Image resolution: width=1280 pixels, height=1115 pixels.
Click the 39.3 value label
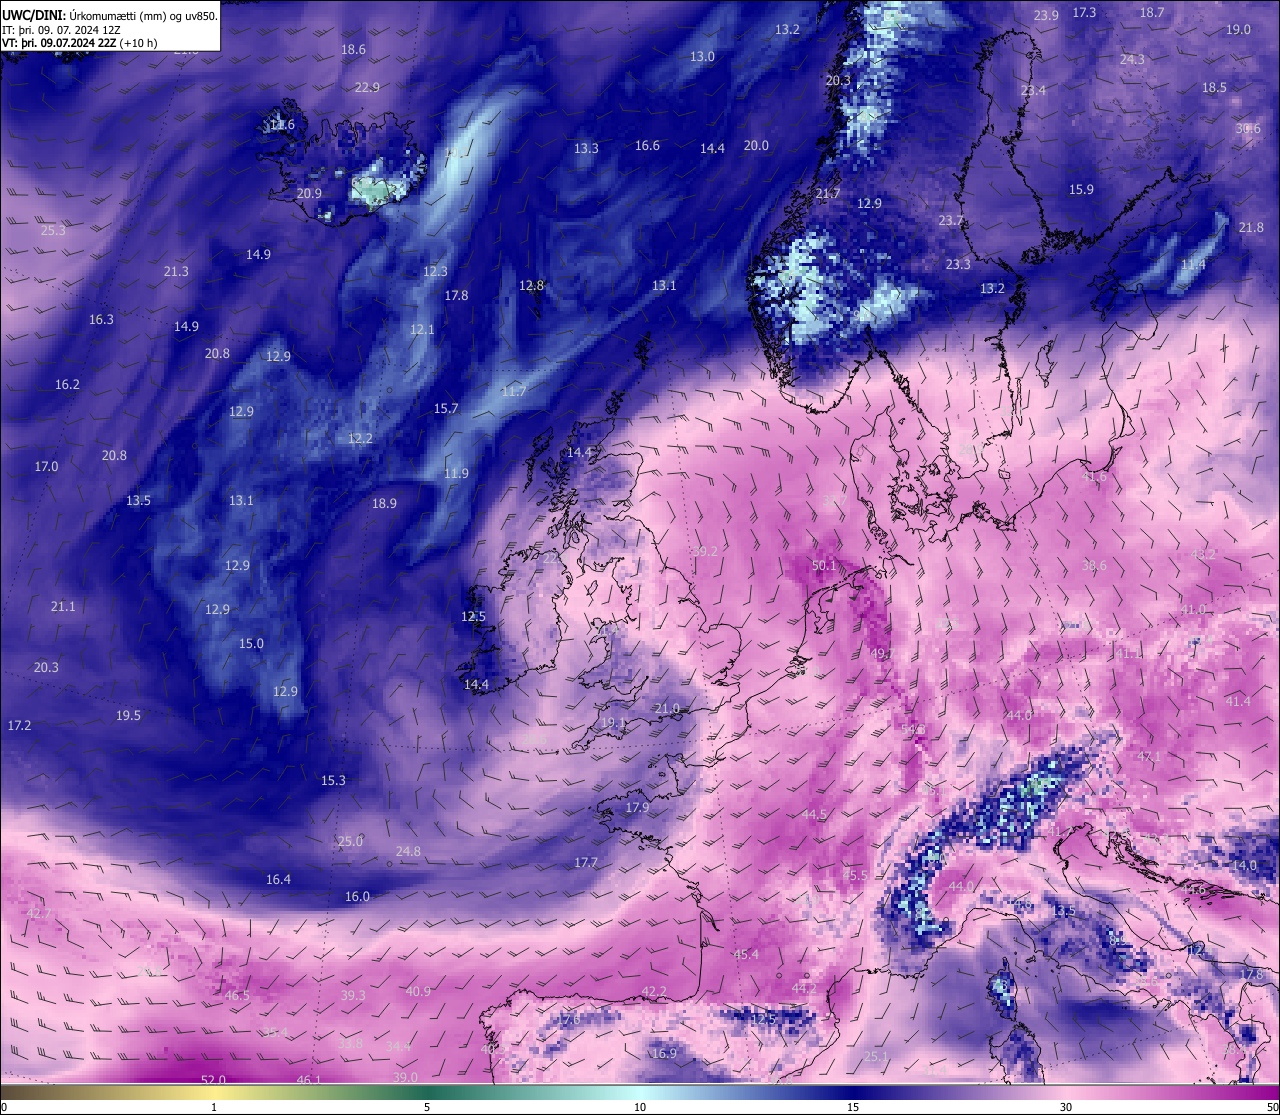353,996
